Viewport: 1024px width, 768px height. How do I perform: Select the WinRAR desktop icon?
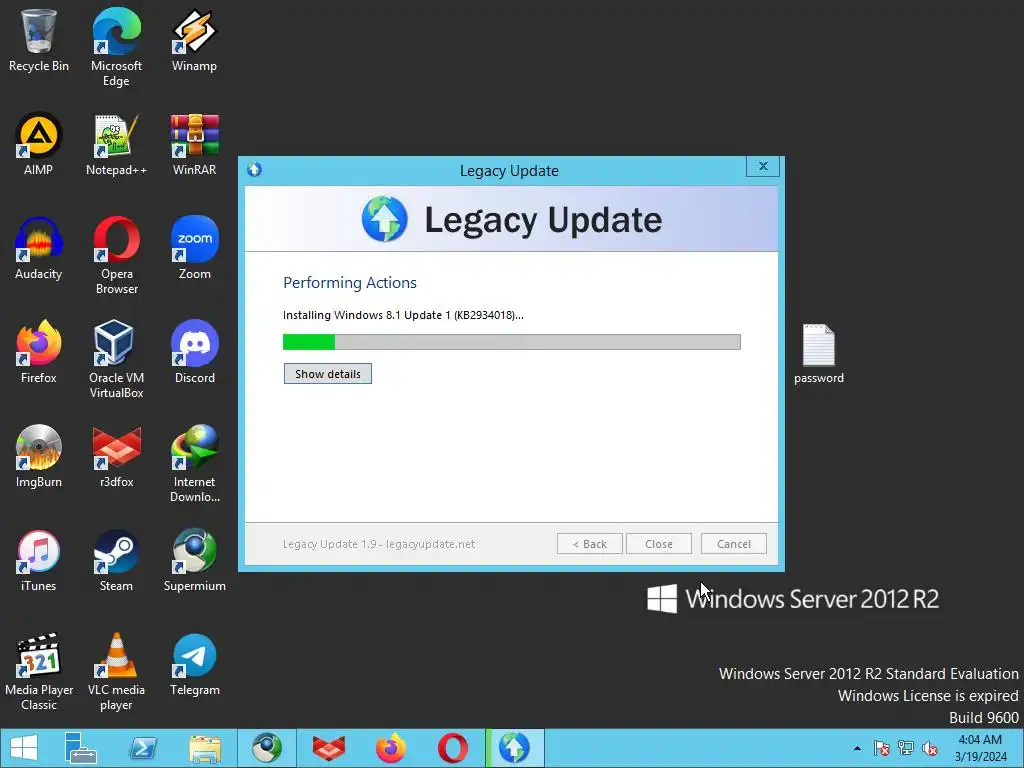click(195, 144)
